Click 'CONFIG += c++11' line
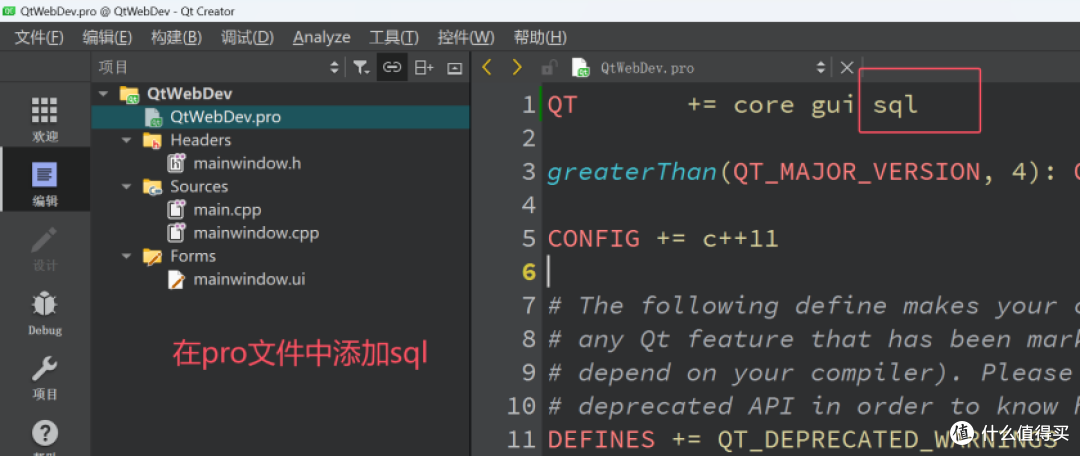Image resolution: width=1080 pixels, height=456 pixels. [663, 239]
